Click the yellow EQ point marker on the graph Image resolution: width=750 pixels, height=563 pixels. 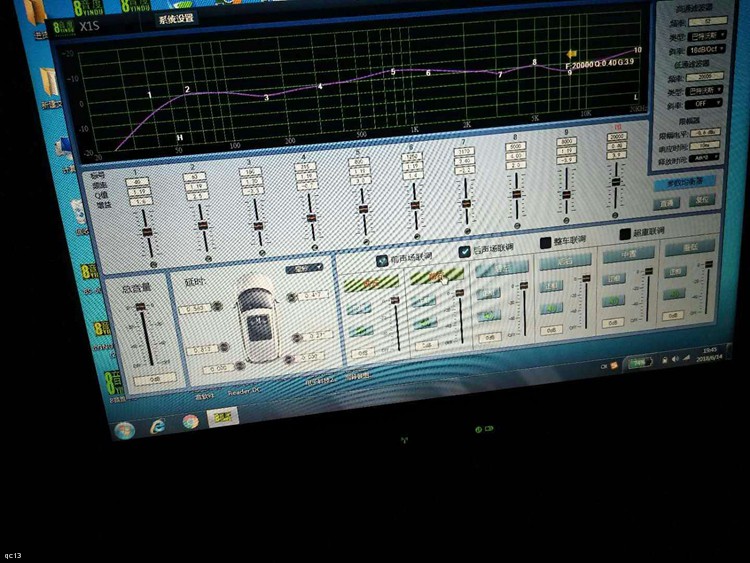(572, 54)
